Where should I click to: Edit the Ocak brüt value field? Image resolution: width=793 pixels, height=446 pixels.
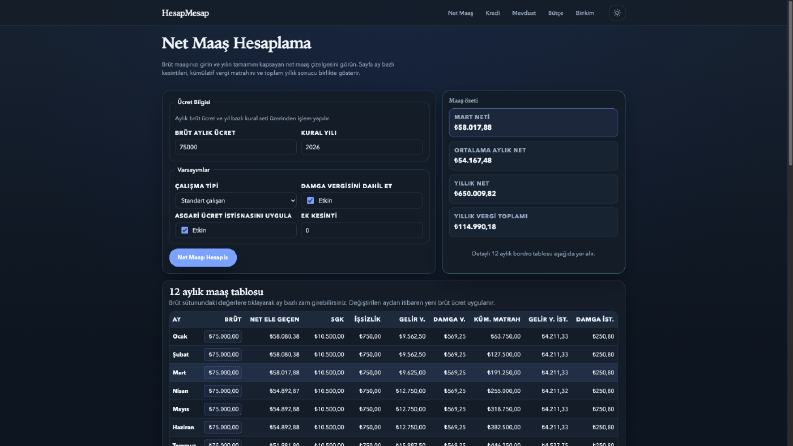coord(223,337)
